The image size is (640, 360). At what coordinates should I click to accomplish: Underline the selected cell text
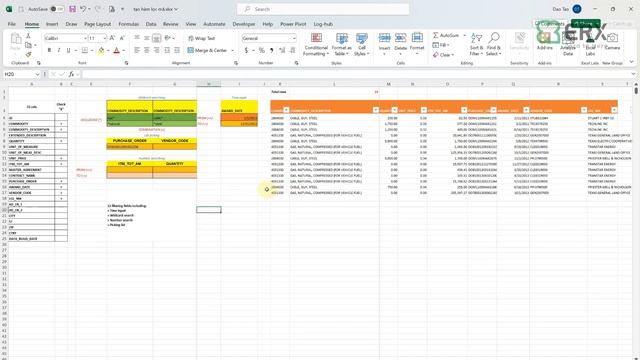click(x=68, y=50)
